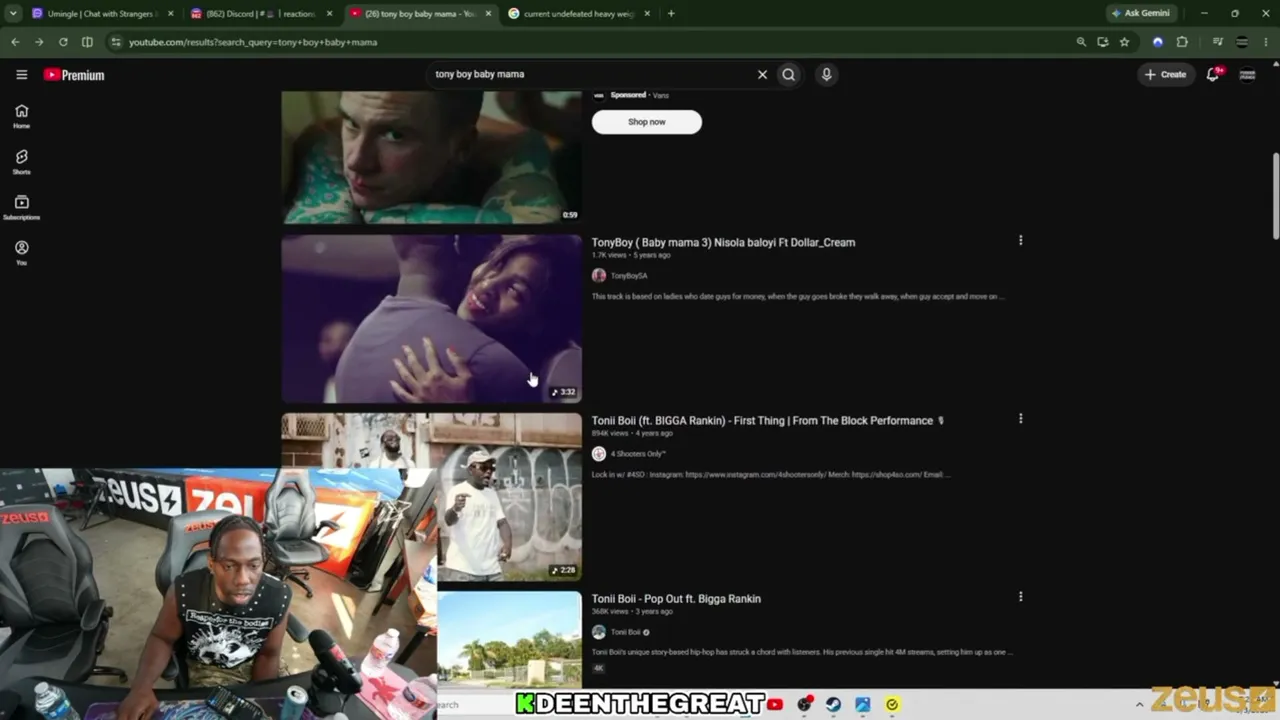This screenshot has width=1280, height=720.
Task: Open the sponsored Vans ad video thumbnail
Action: coord(431,157)
